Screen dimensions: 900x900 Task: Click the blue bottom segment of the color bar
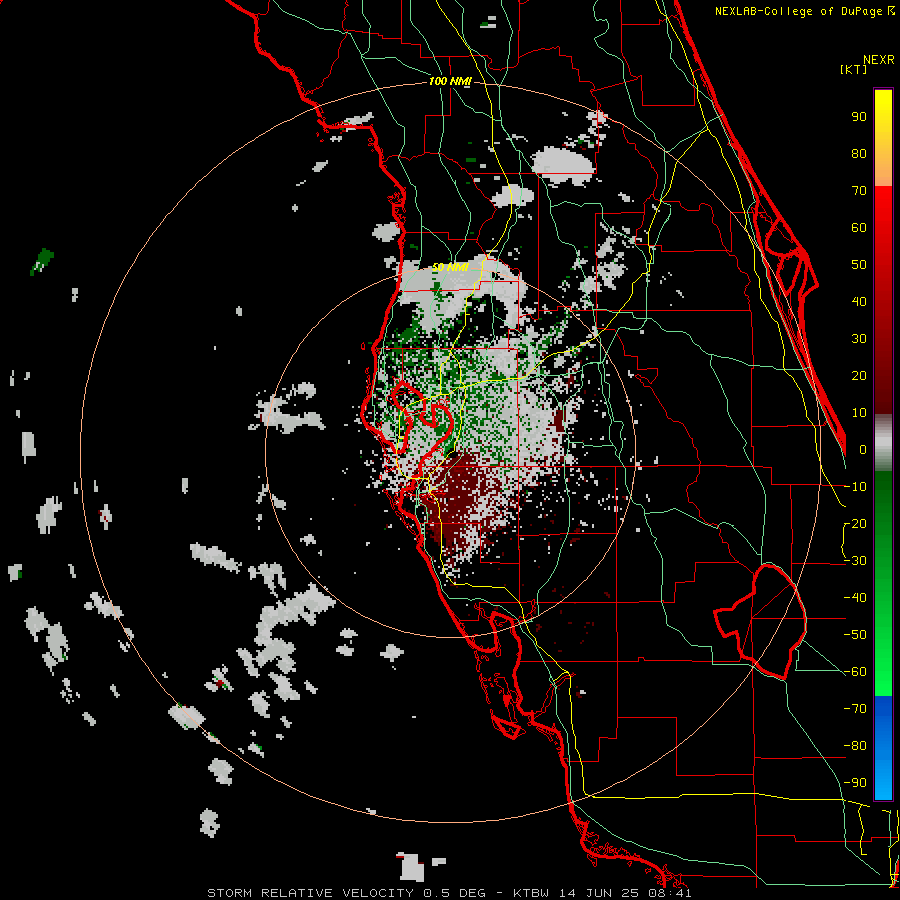click(x=883, y=748)
